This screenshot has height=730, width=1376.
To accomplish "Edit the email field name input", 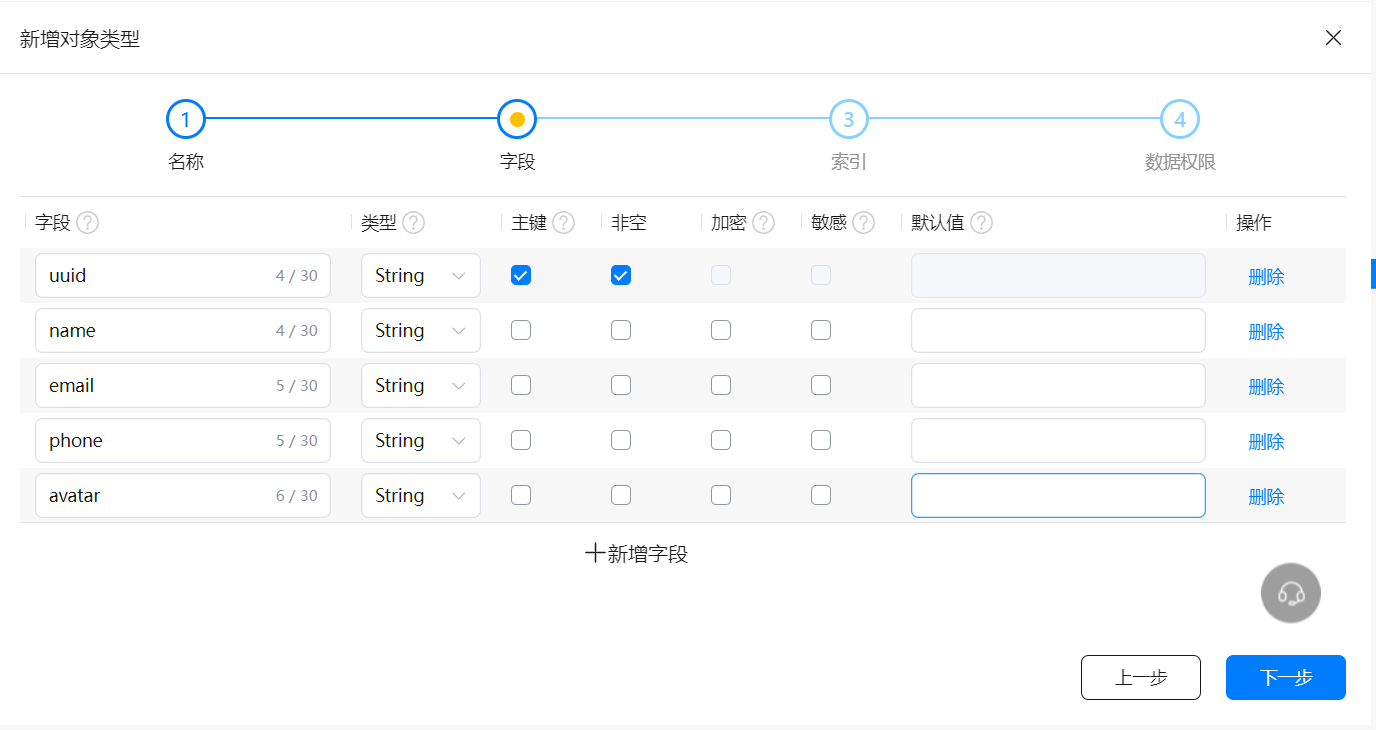I will [183, 385].
